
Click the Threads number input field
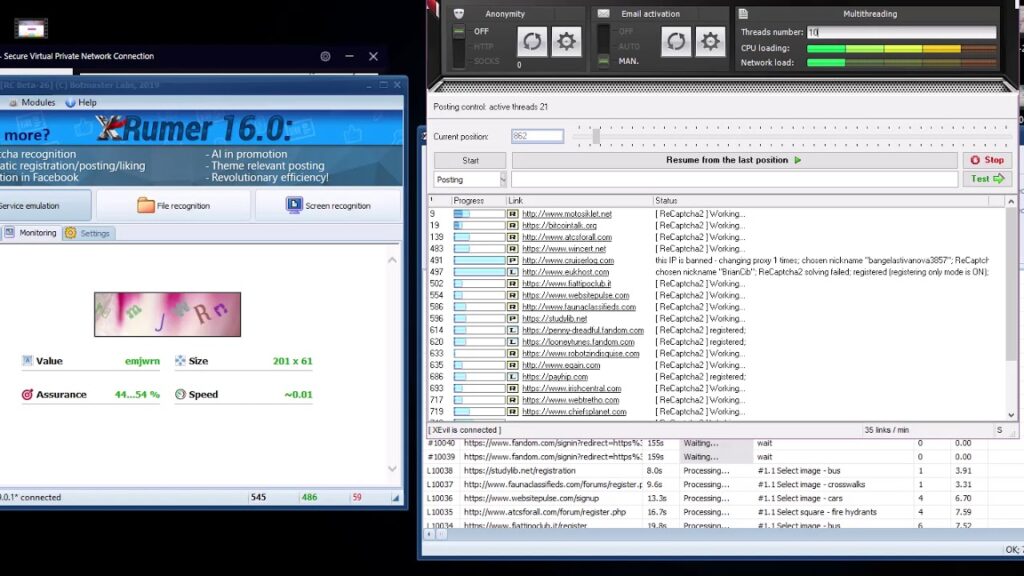click(x=901, y=32)
